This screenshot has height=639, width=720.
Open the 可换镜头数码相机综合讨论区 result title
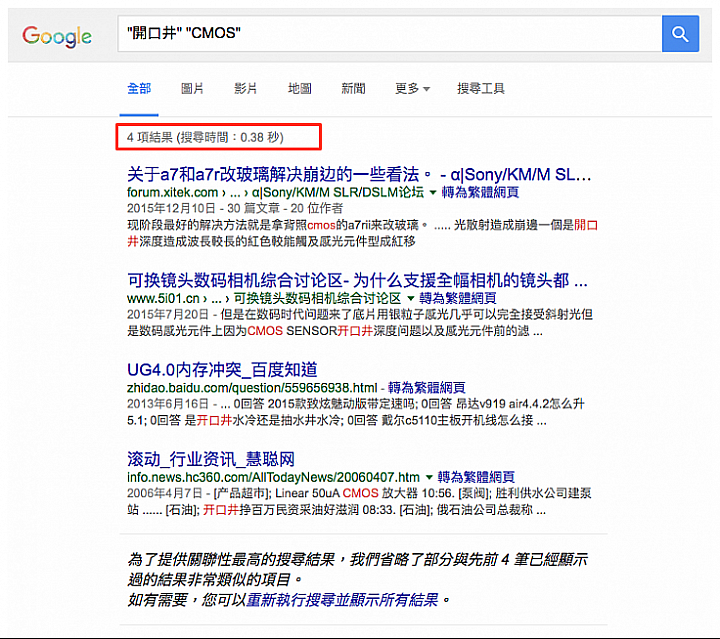coord(357,280)
